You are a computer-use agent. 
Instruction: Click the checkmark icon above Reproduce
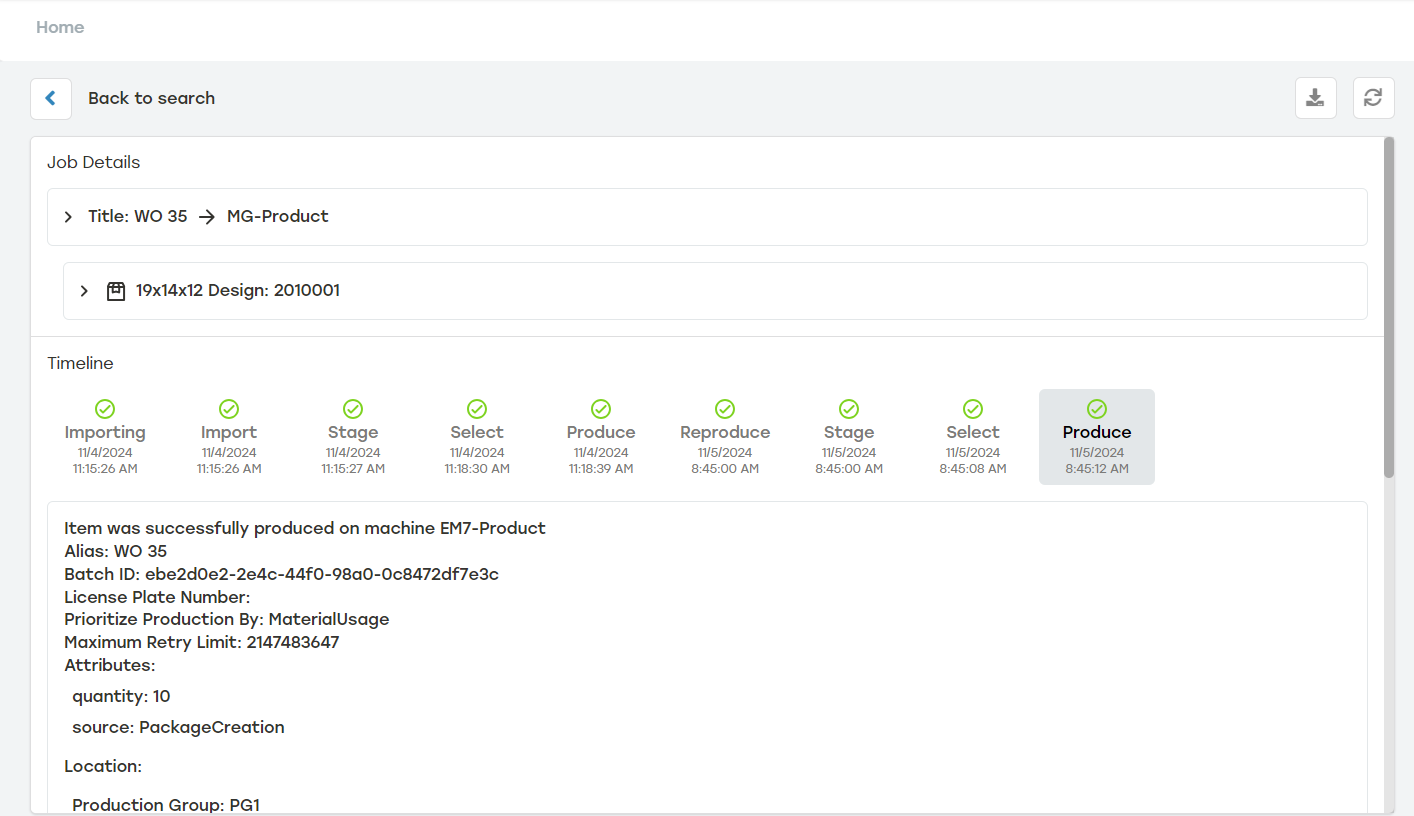click(724, 409)
